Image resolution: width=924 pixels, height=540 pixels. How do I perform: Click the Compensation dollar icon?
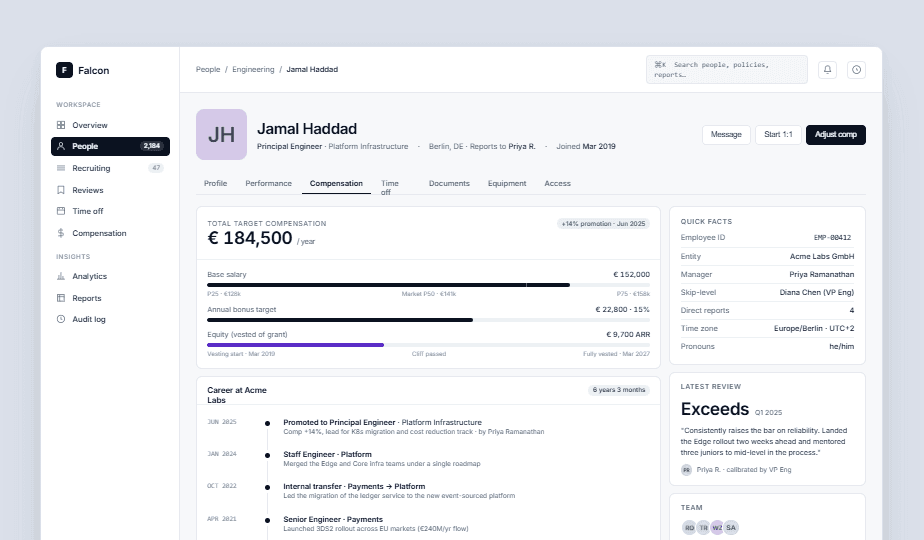[x=61, y=233]
